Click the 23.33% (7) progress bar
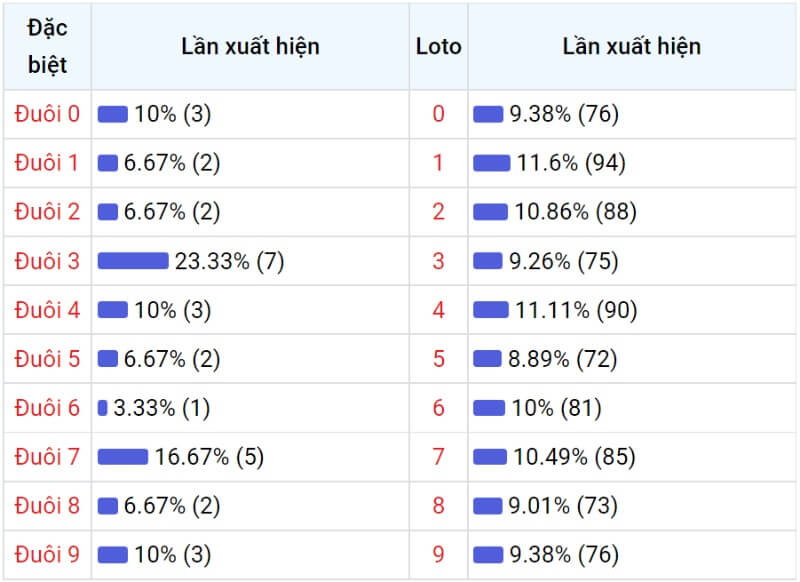 point(133,261)
